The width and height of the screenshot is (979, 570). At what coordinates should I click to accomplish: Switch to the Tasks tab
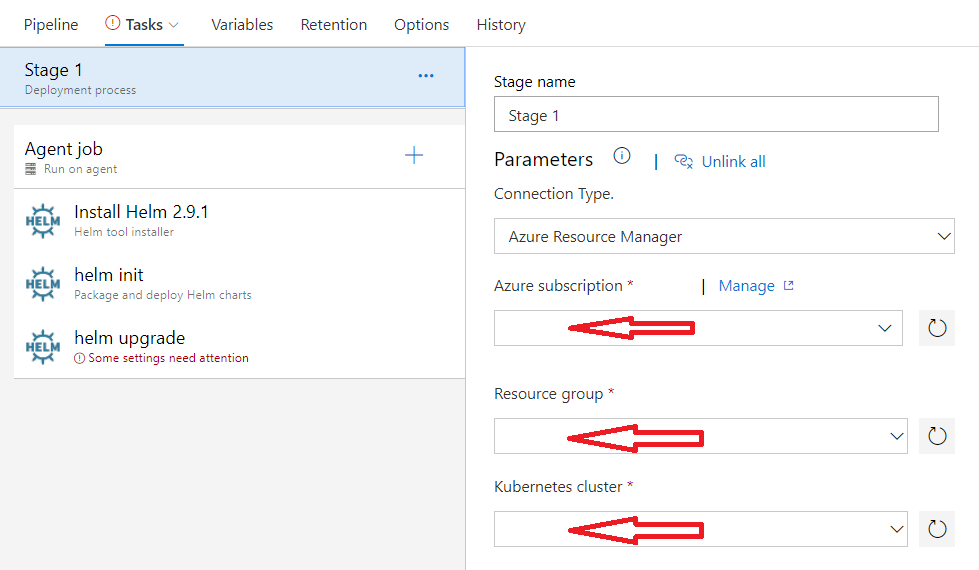[144, 24]
